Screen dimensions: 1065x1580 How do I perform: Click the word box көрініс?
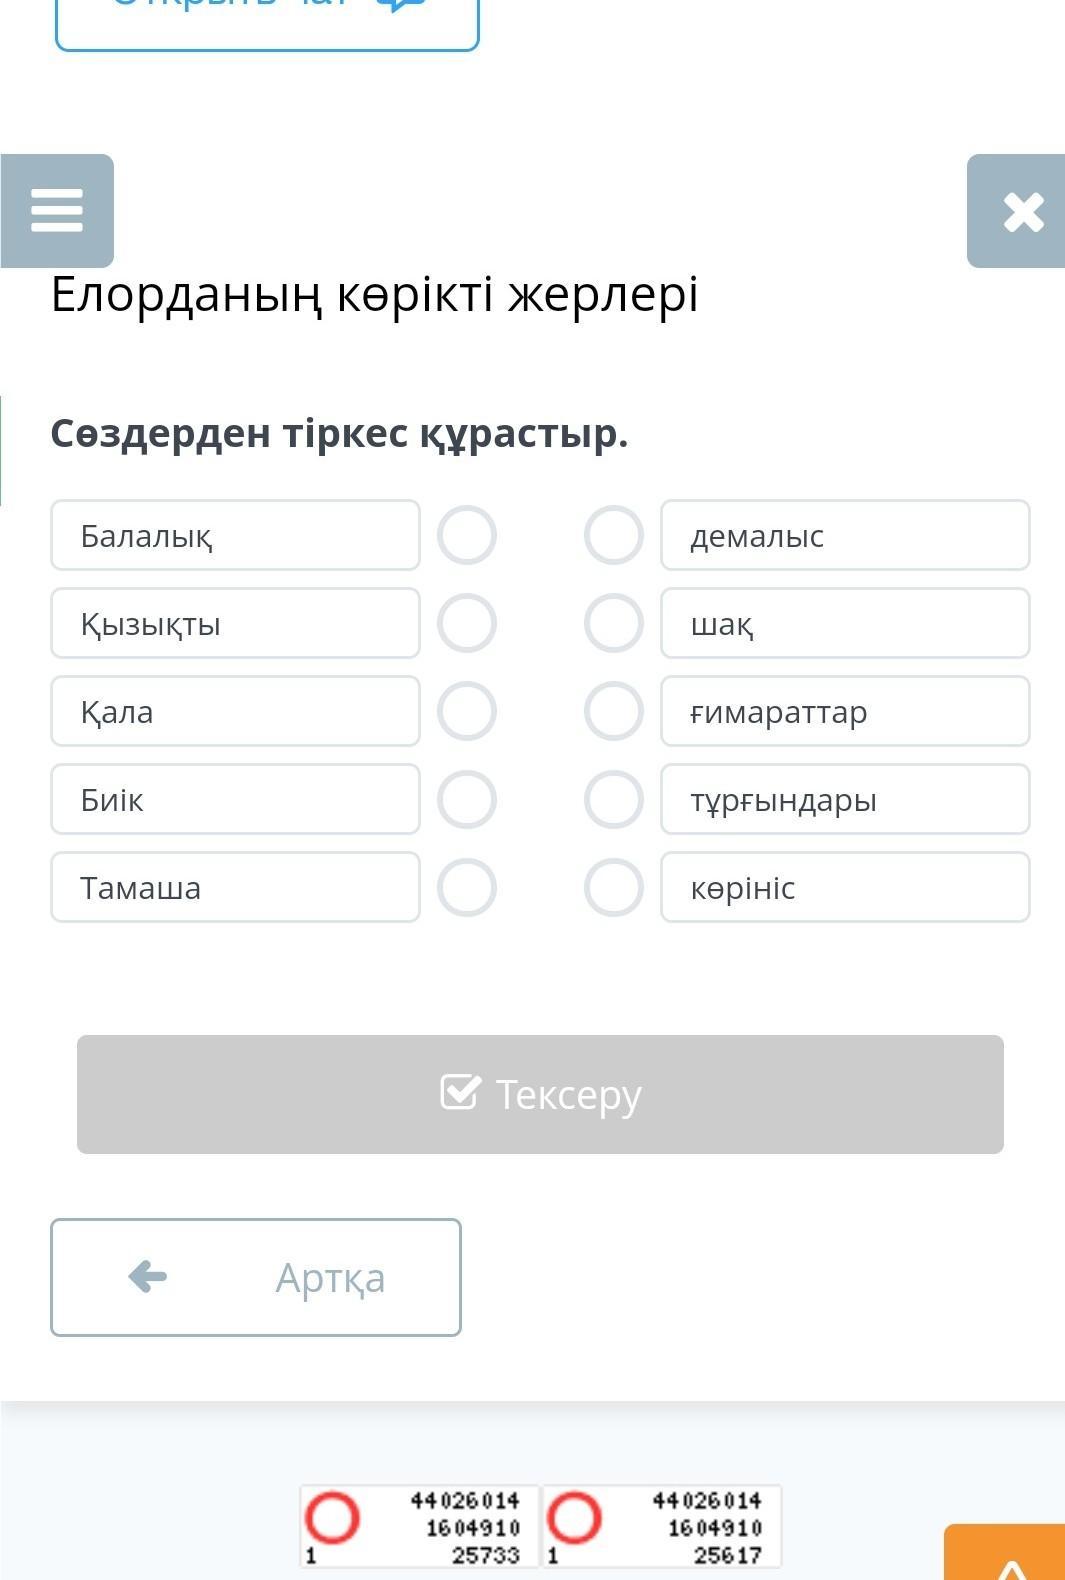coord(845,887)
